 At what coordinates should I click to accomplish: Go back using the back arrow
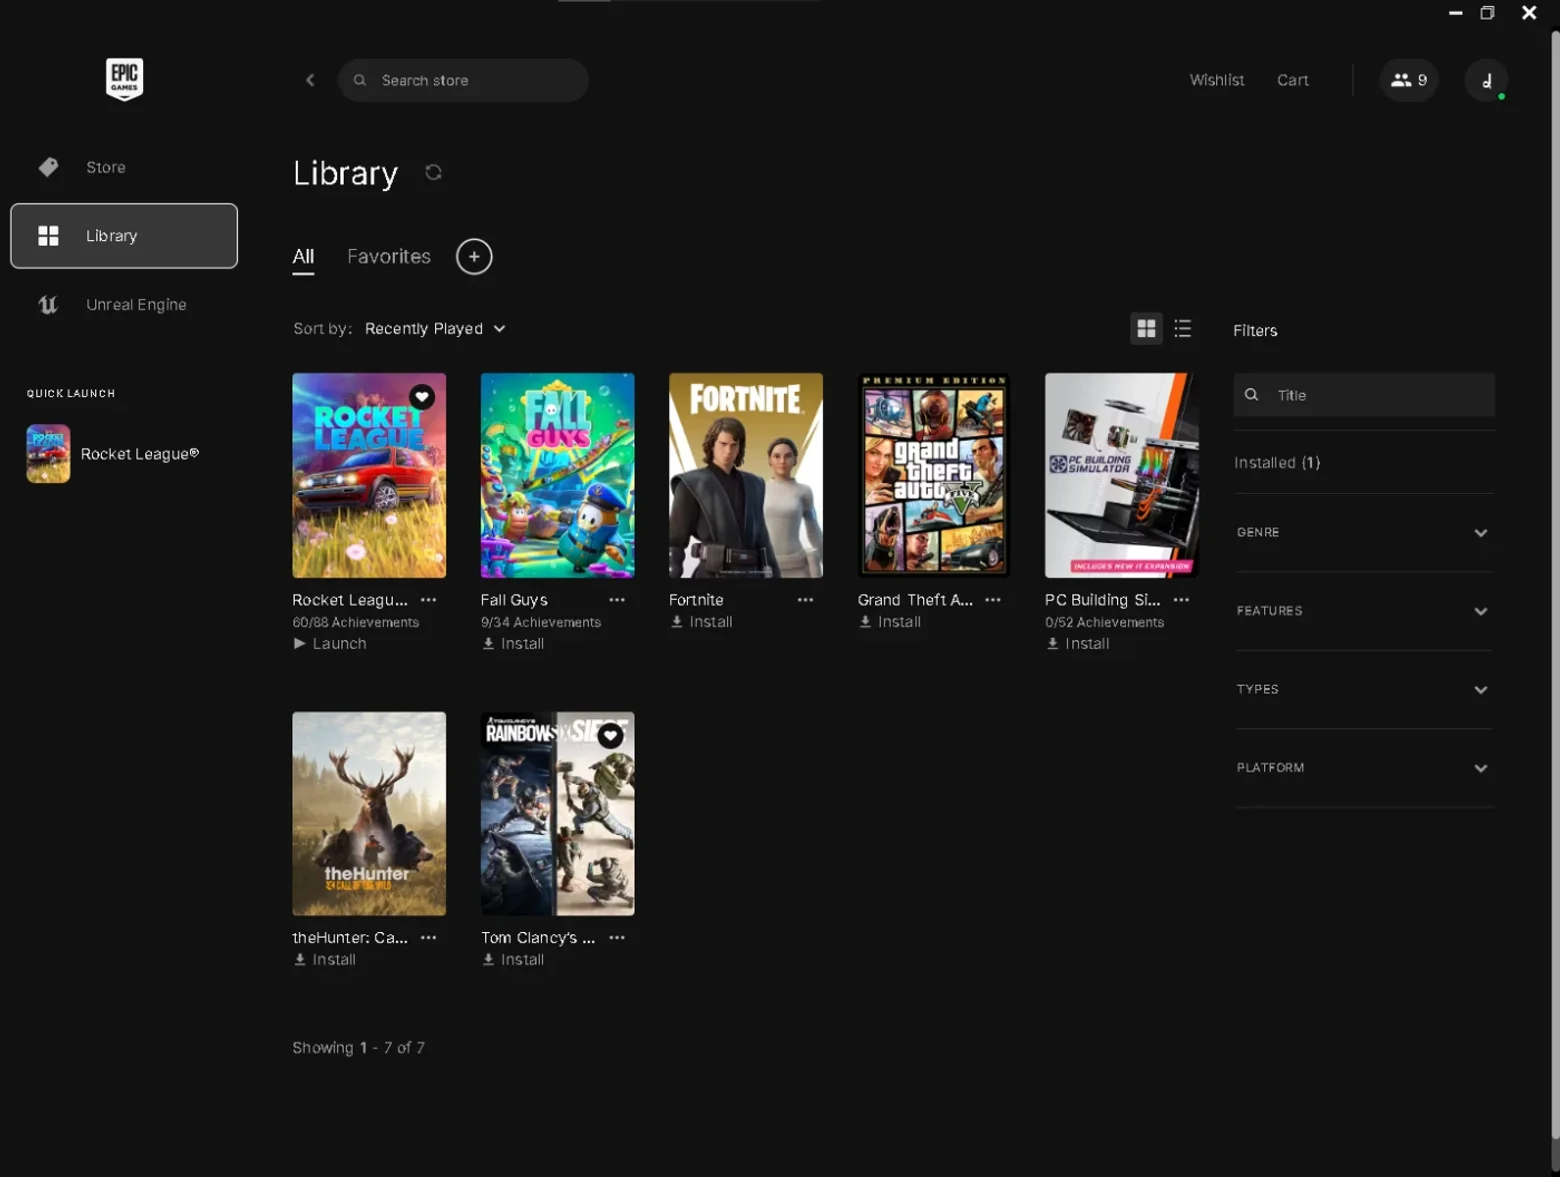pos(310,80)
